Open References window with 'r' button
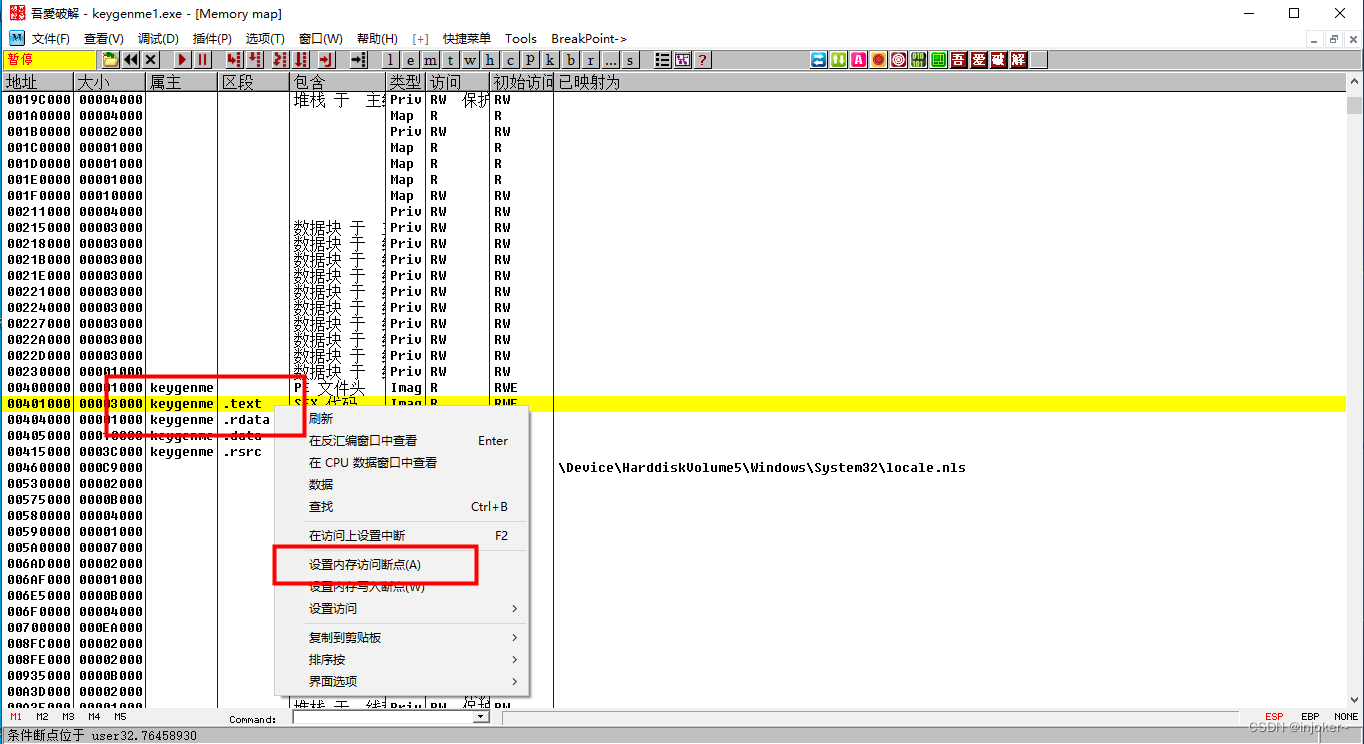The height and width of the screenshot is (744, 1364). coord(590,60)
